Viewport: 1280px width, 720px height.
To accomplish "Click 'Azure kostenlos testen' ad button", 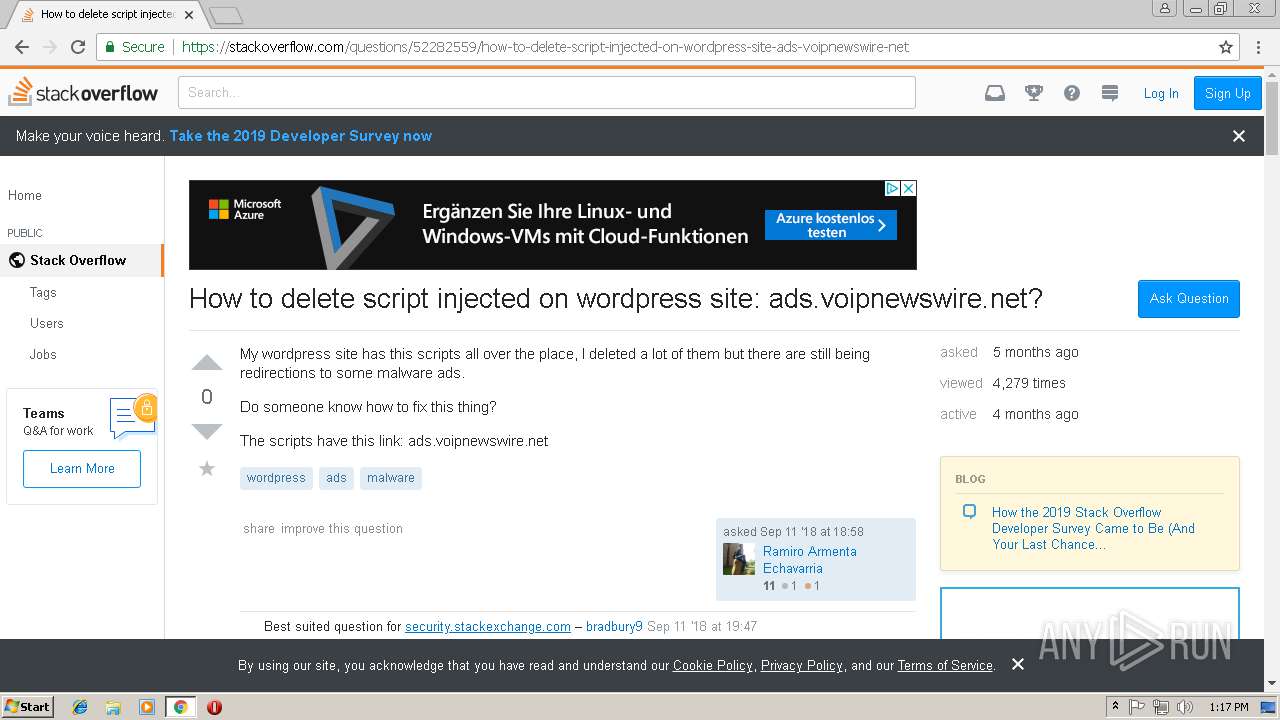I will click(831, 225).
